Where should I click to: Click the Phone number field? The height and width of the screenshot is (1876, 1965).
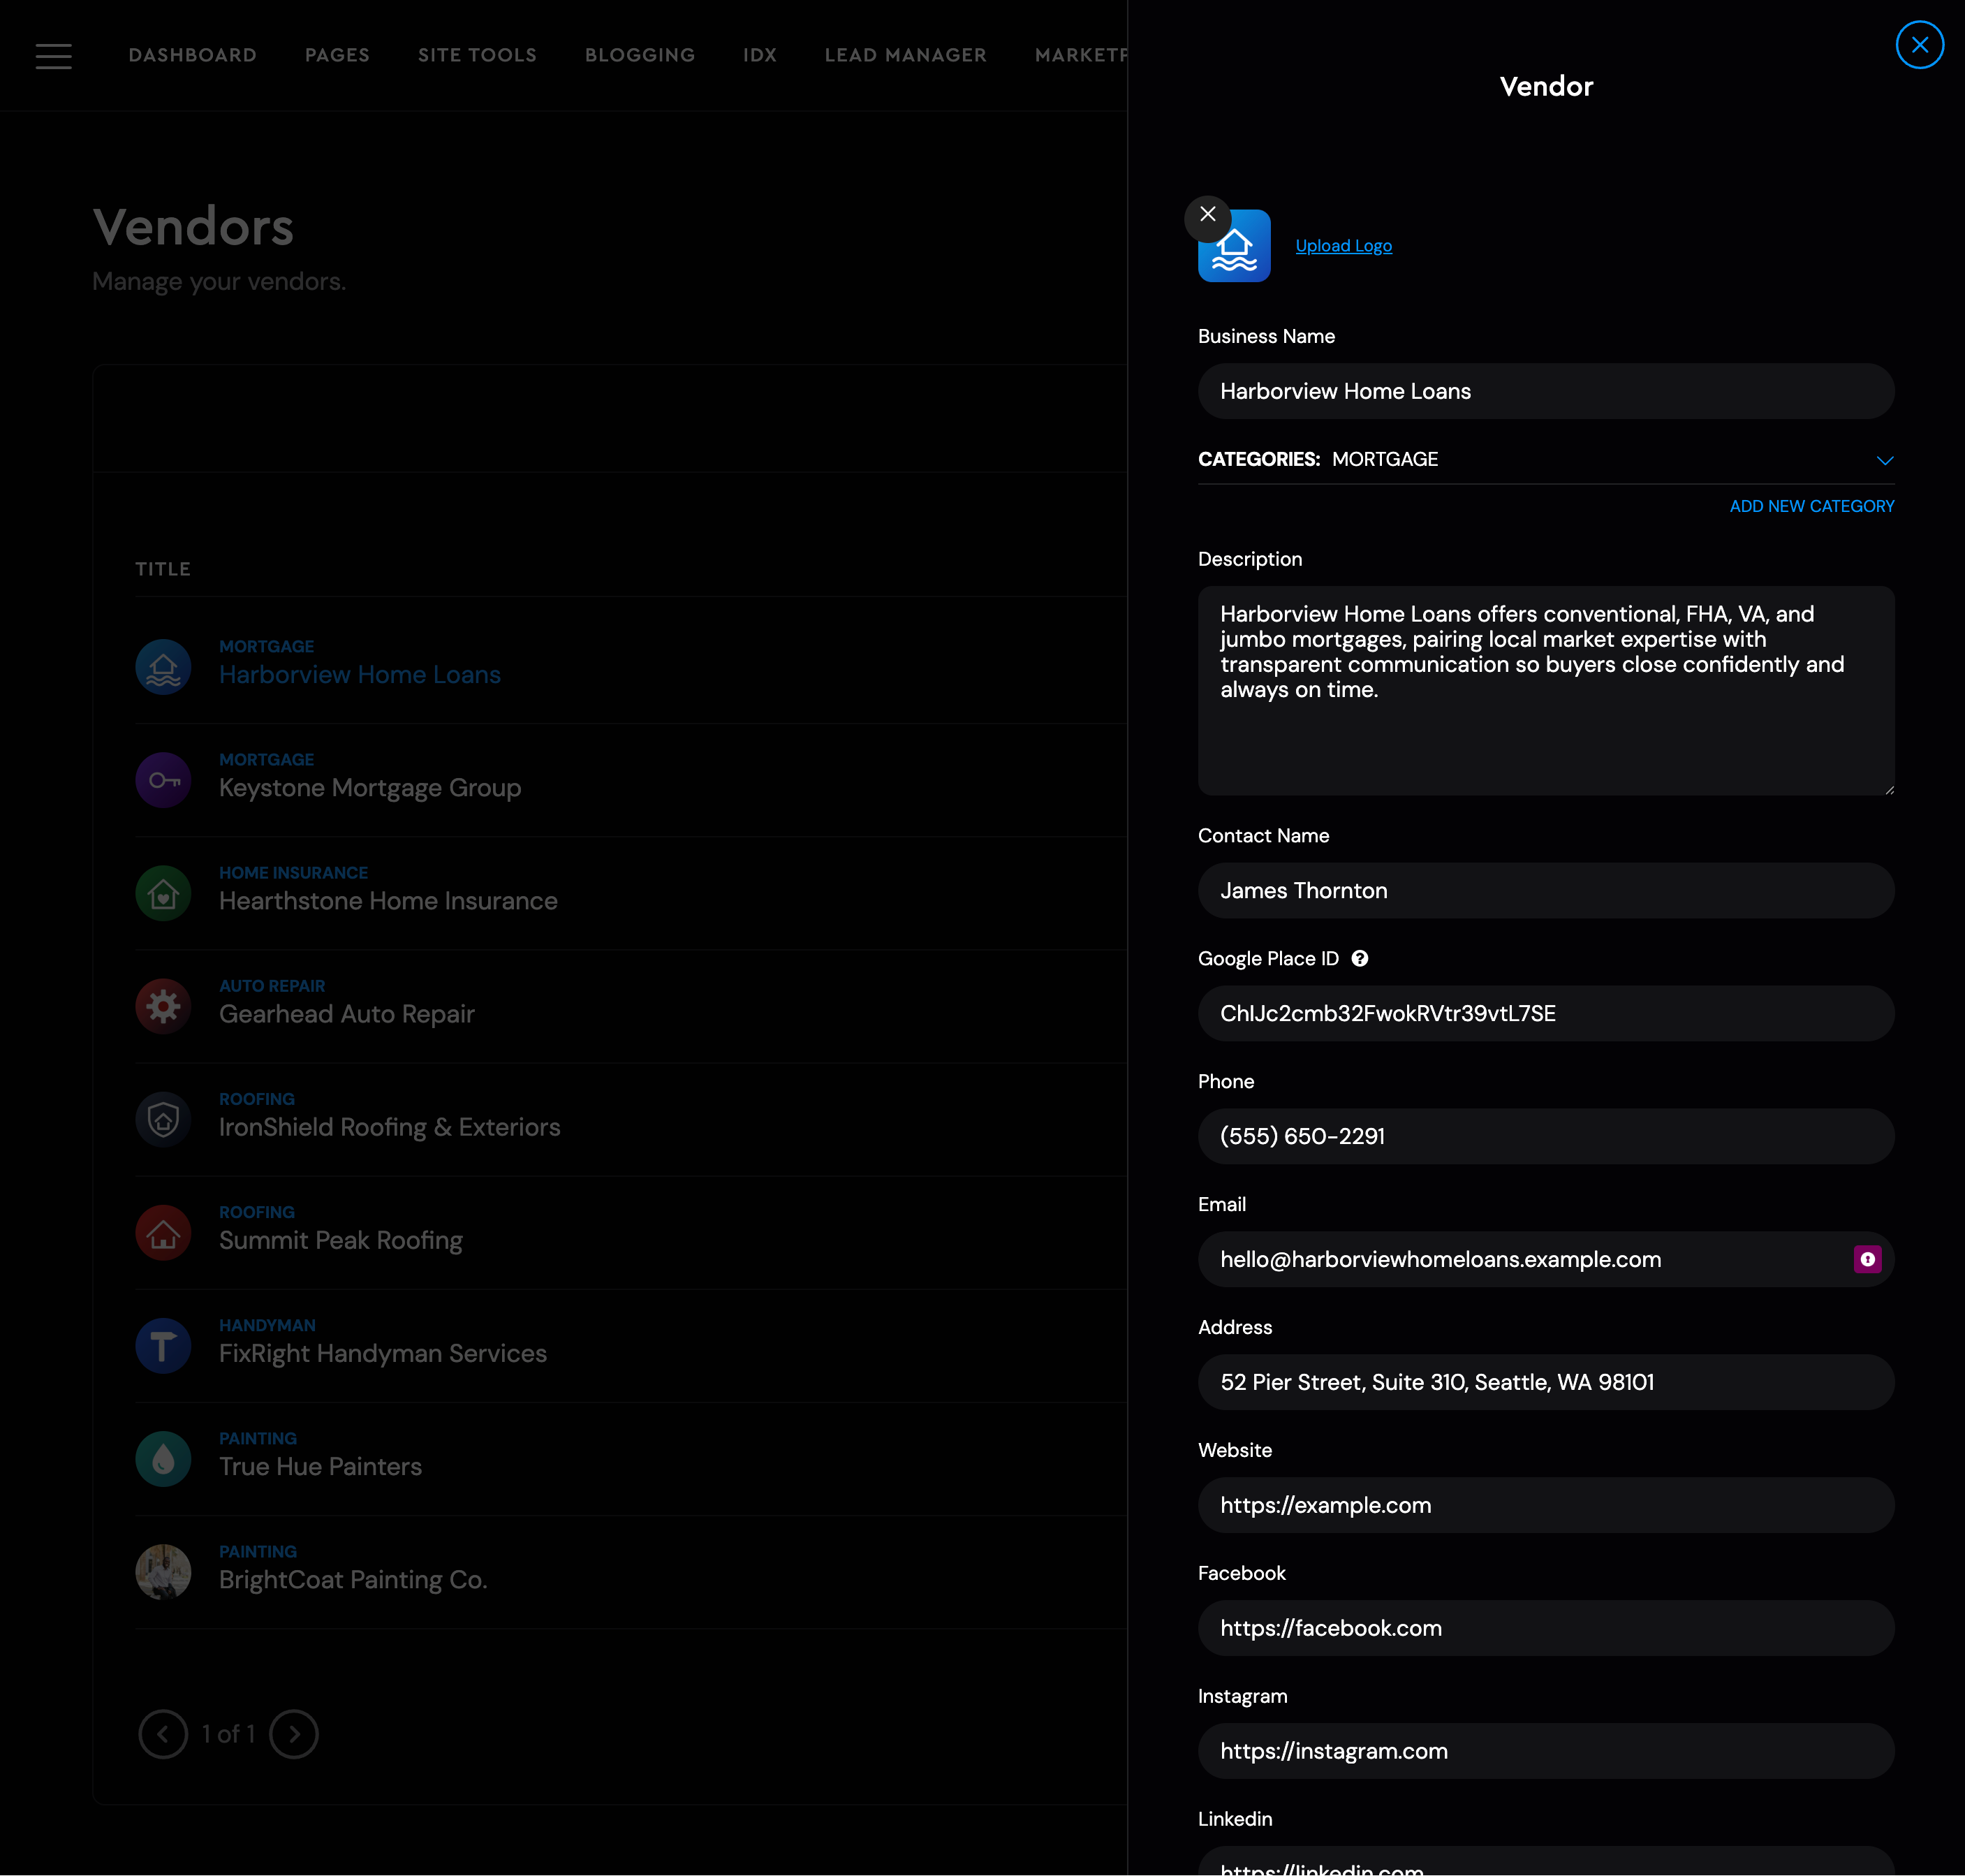tap(1545, 1136)
